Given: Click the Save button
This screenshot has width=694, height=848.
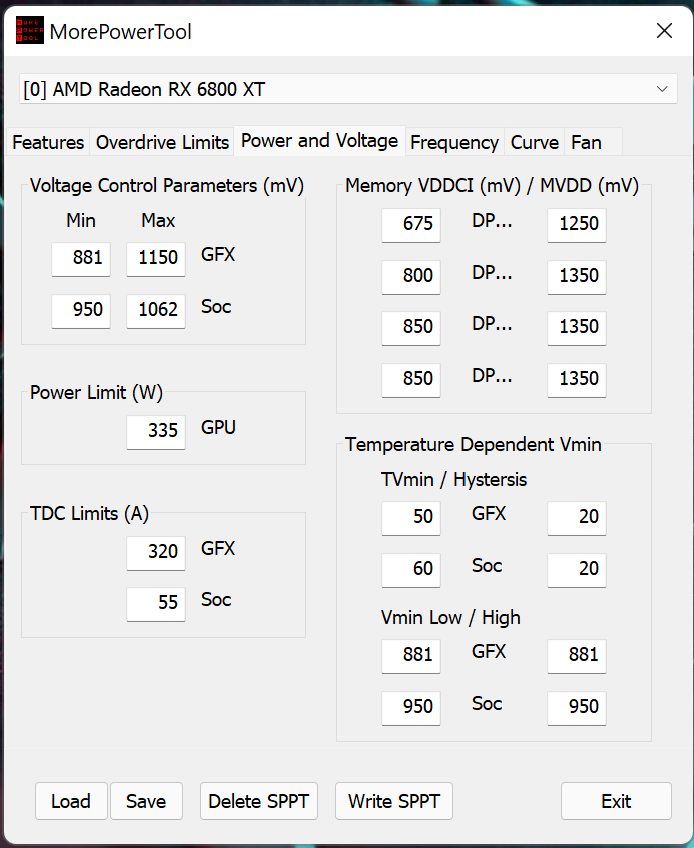Looking at the screenshot, I should pyautogui.click(x=146, y=801).
